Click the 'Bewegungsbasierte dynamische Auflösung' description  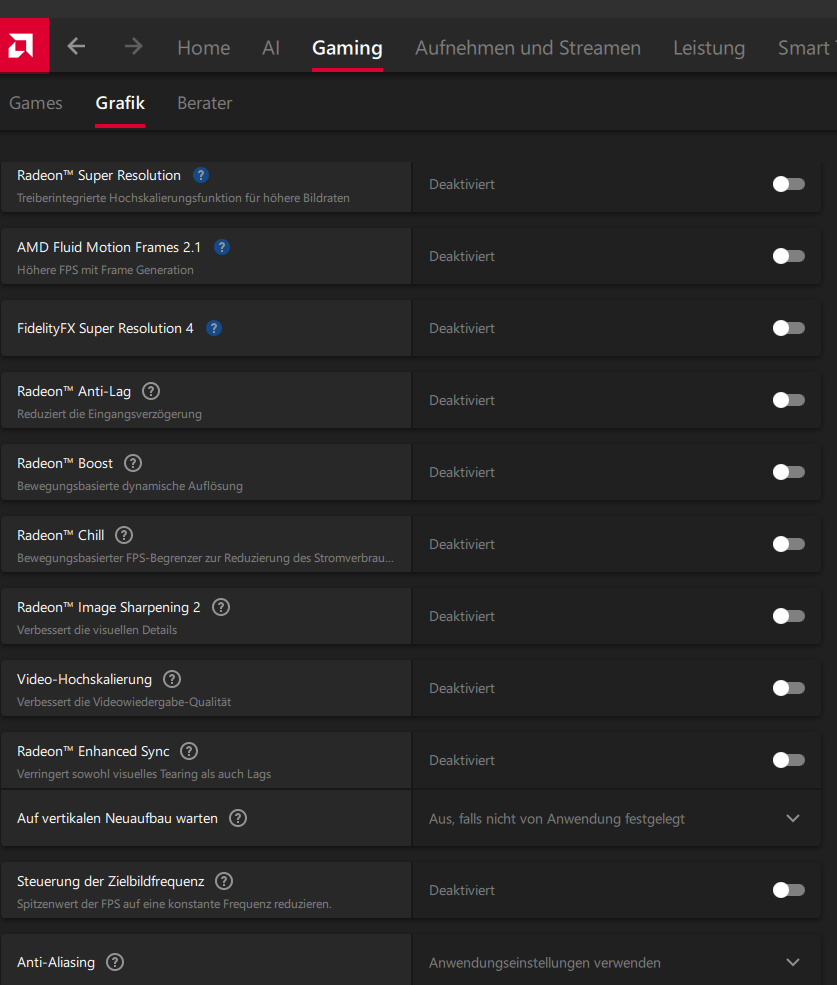129,486
